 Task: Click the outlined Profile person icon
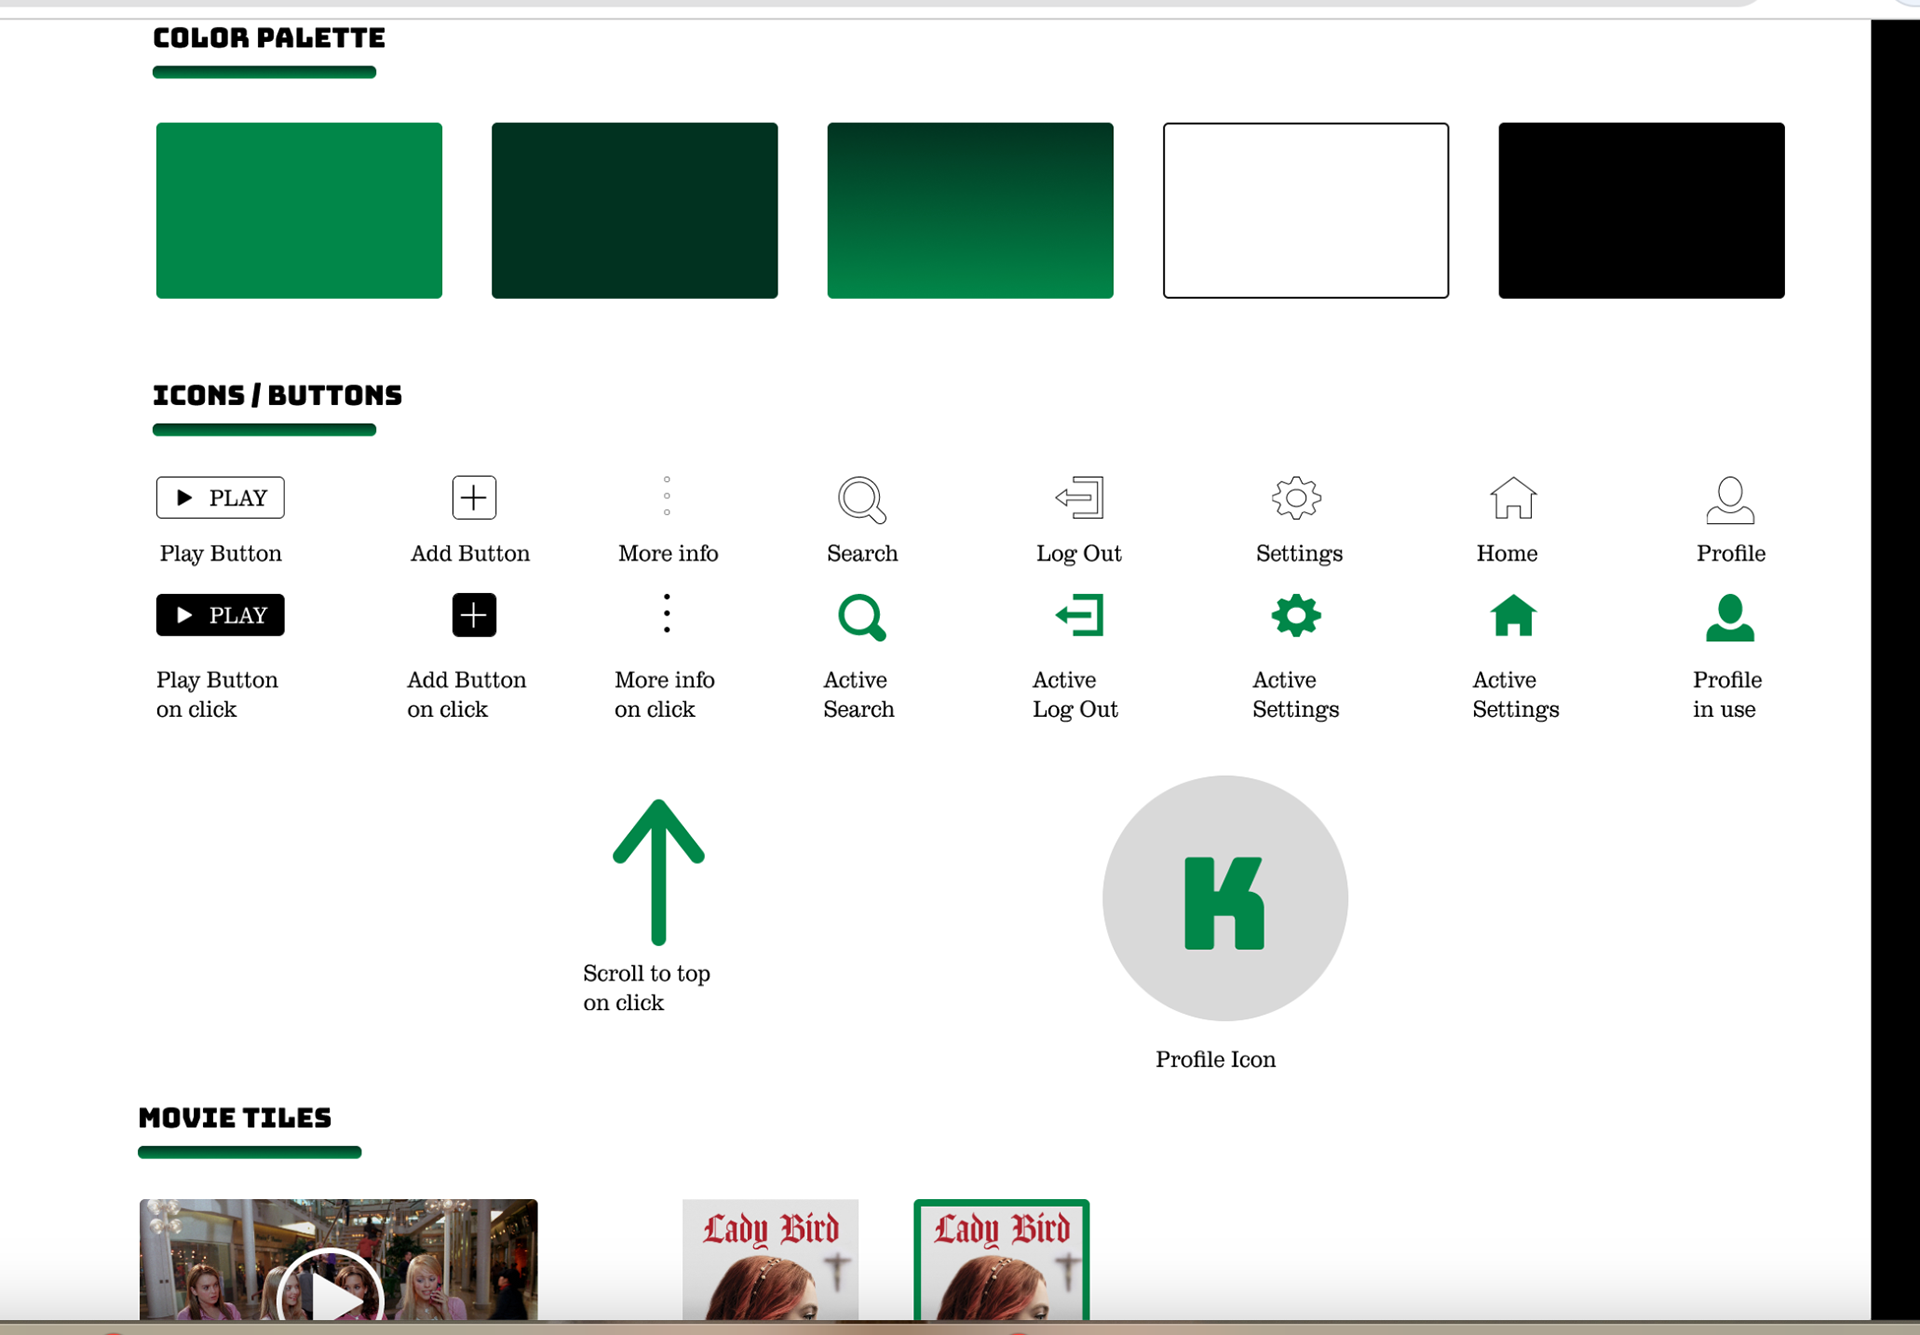(x=1729, y=499)
